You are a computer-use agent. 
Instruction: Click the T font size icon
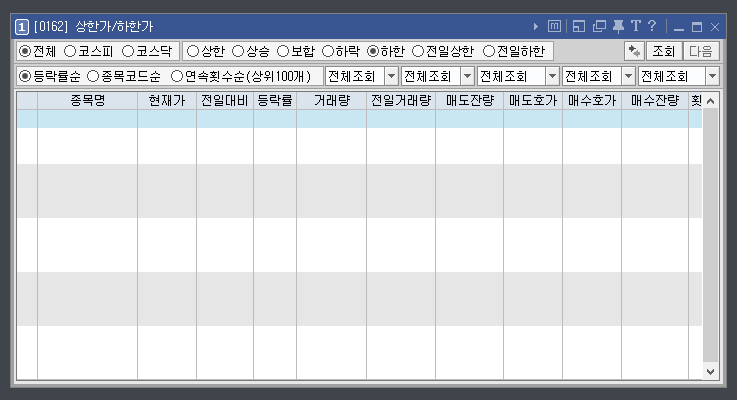(636, 26)
